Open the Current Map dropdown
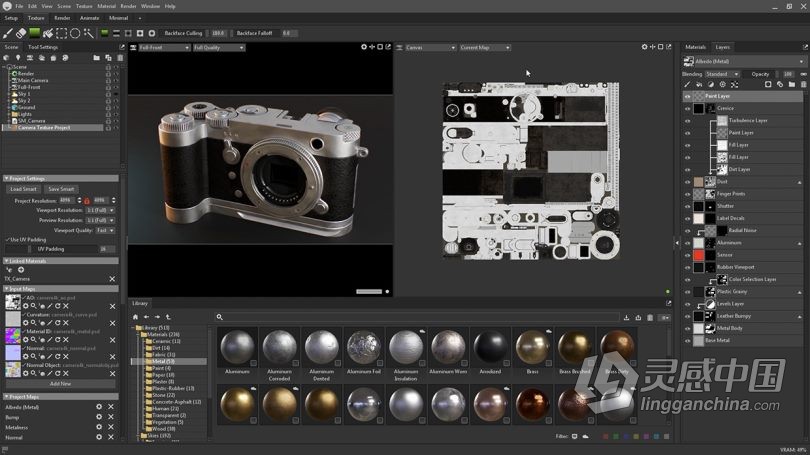Image resolution: width=810 pixels, height=455 pixels. click(x=485, y=48)
